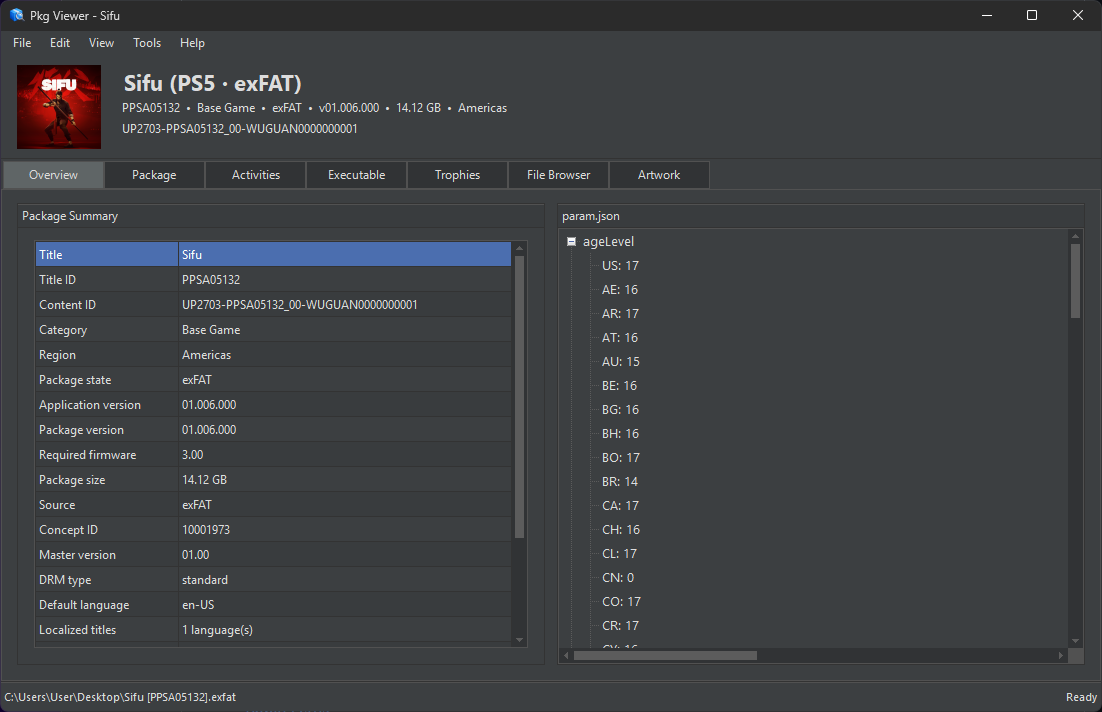The width and height of the screenshot is (1102, 712).
Task: Switch to the Executable tab
Action: click(356, 175)
